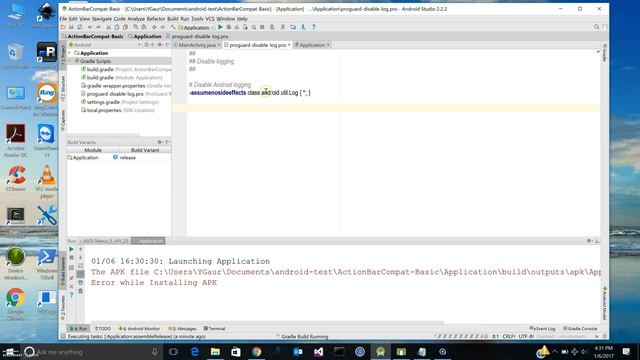The image size is (640, 360).
Task: Open Search Everywhere magnifier at the top right
Action: 596,27
